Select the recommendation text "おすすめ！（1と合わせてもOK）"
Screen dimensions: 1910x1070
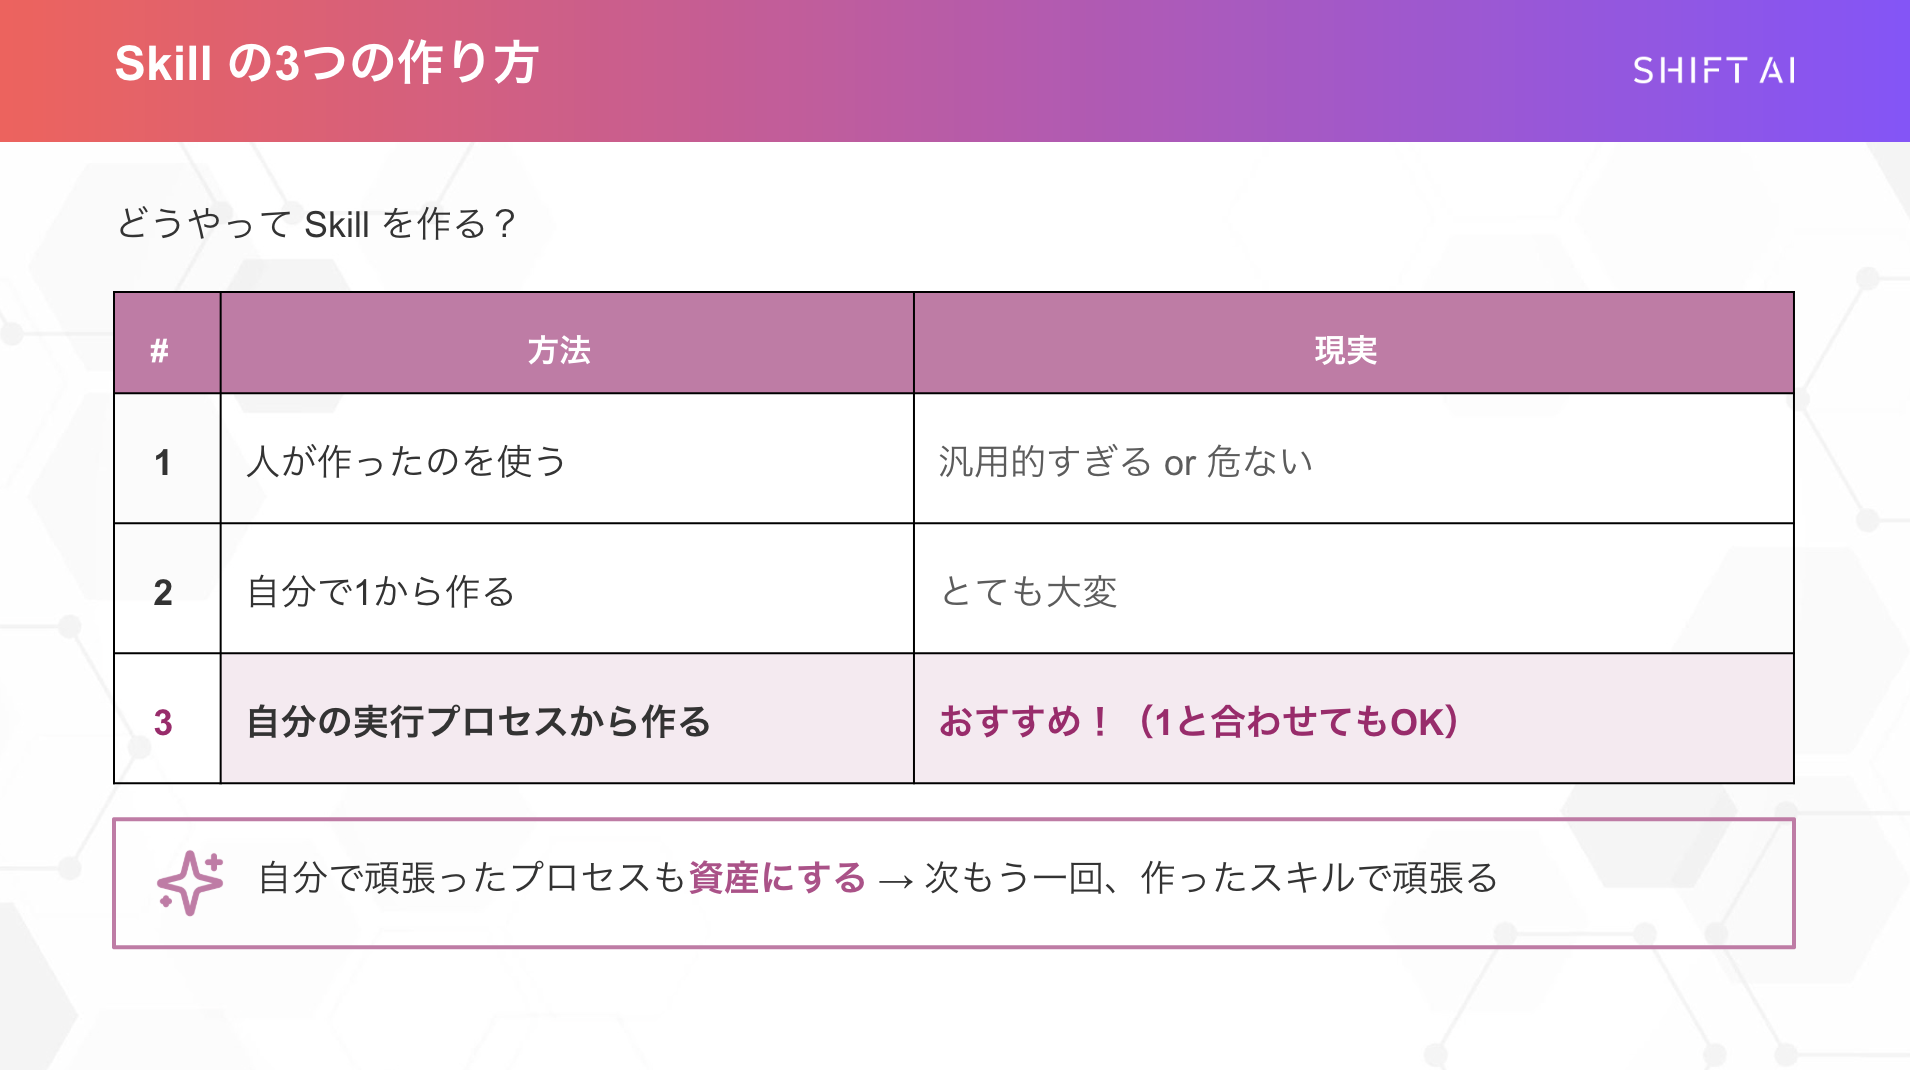(1199, 722)
